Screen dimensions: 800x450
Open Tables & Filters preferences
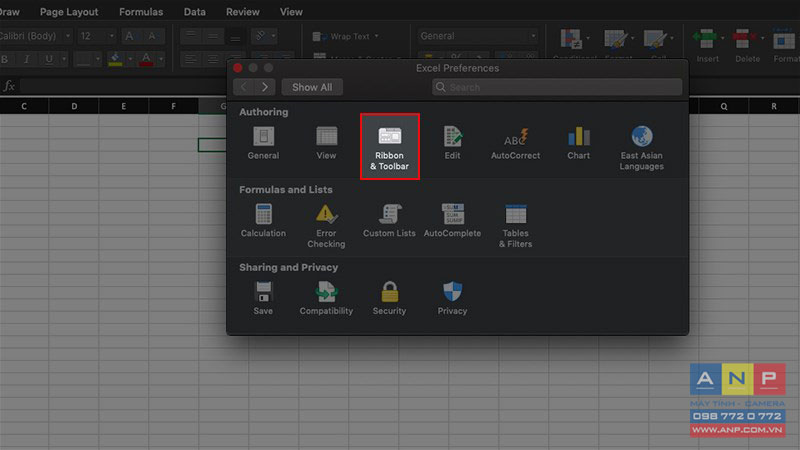(x=515, y=226)
